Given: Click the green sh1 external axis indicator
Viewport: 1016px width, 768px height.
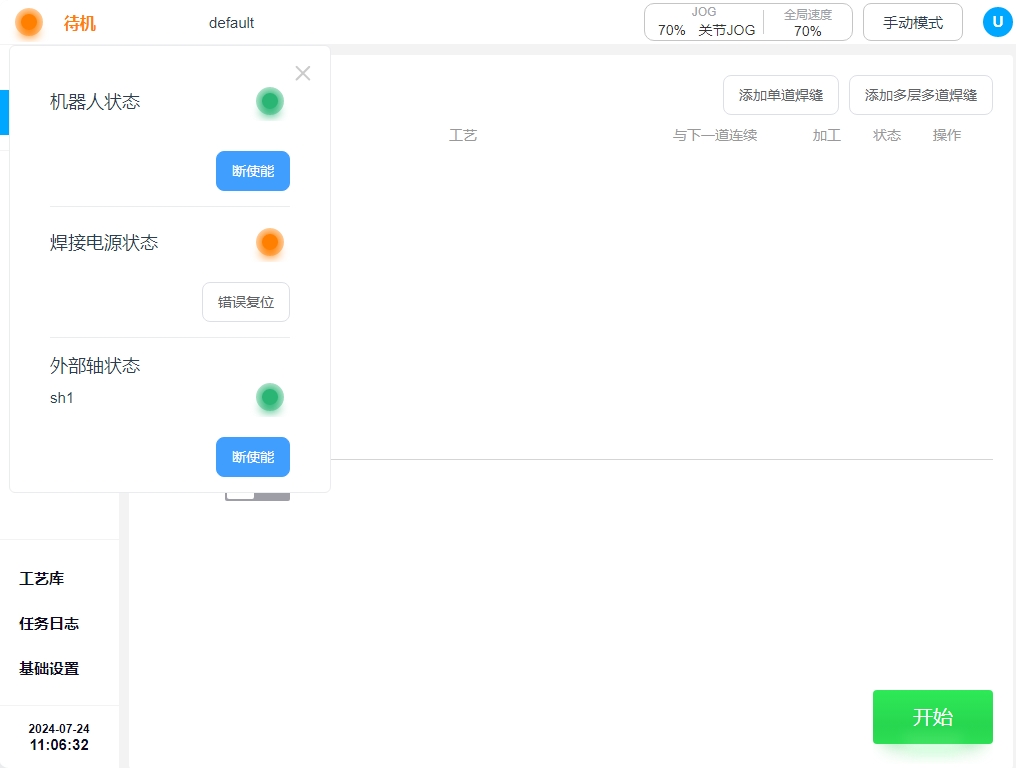Looking at the screenshot, I should [269, 397].
